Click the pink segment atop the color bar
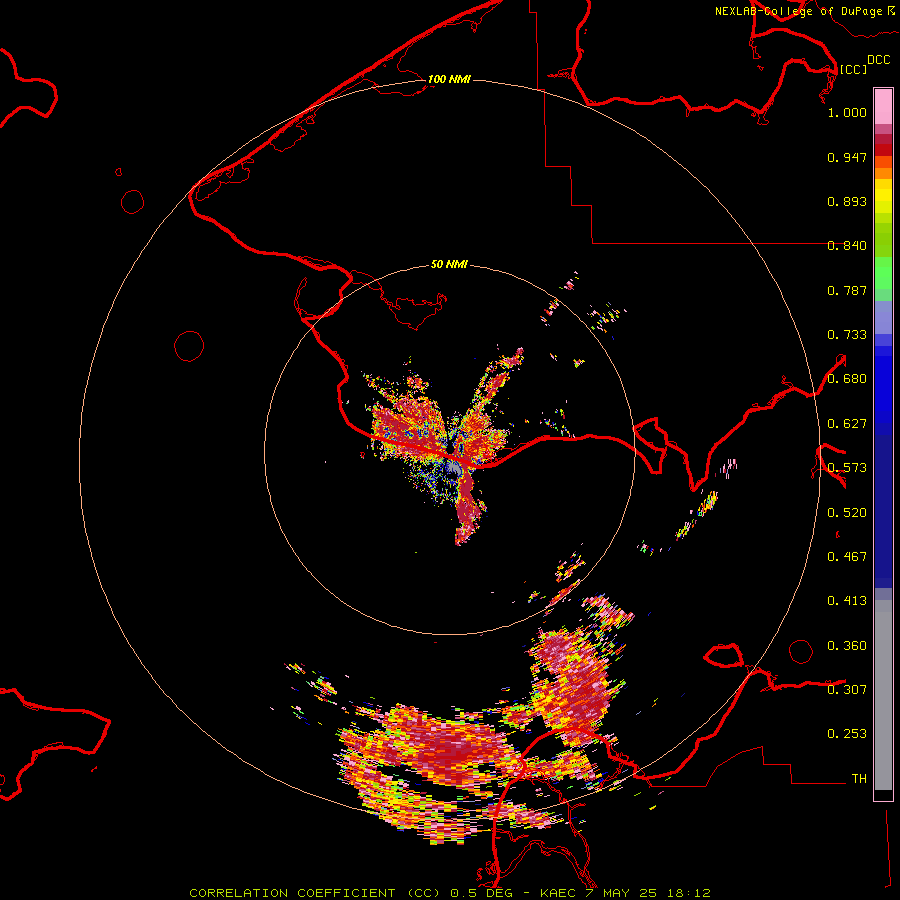 coord(883,106)
